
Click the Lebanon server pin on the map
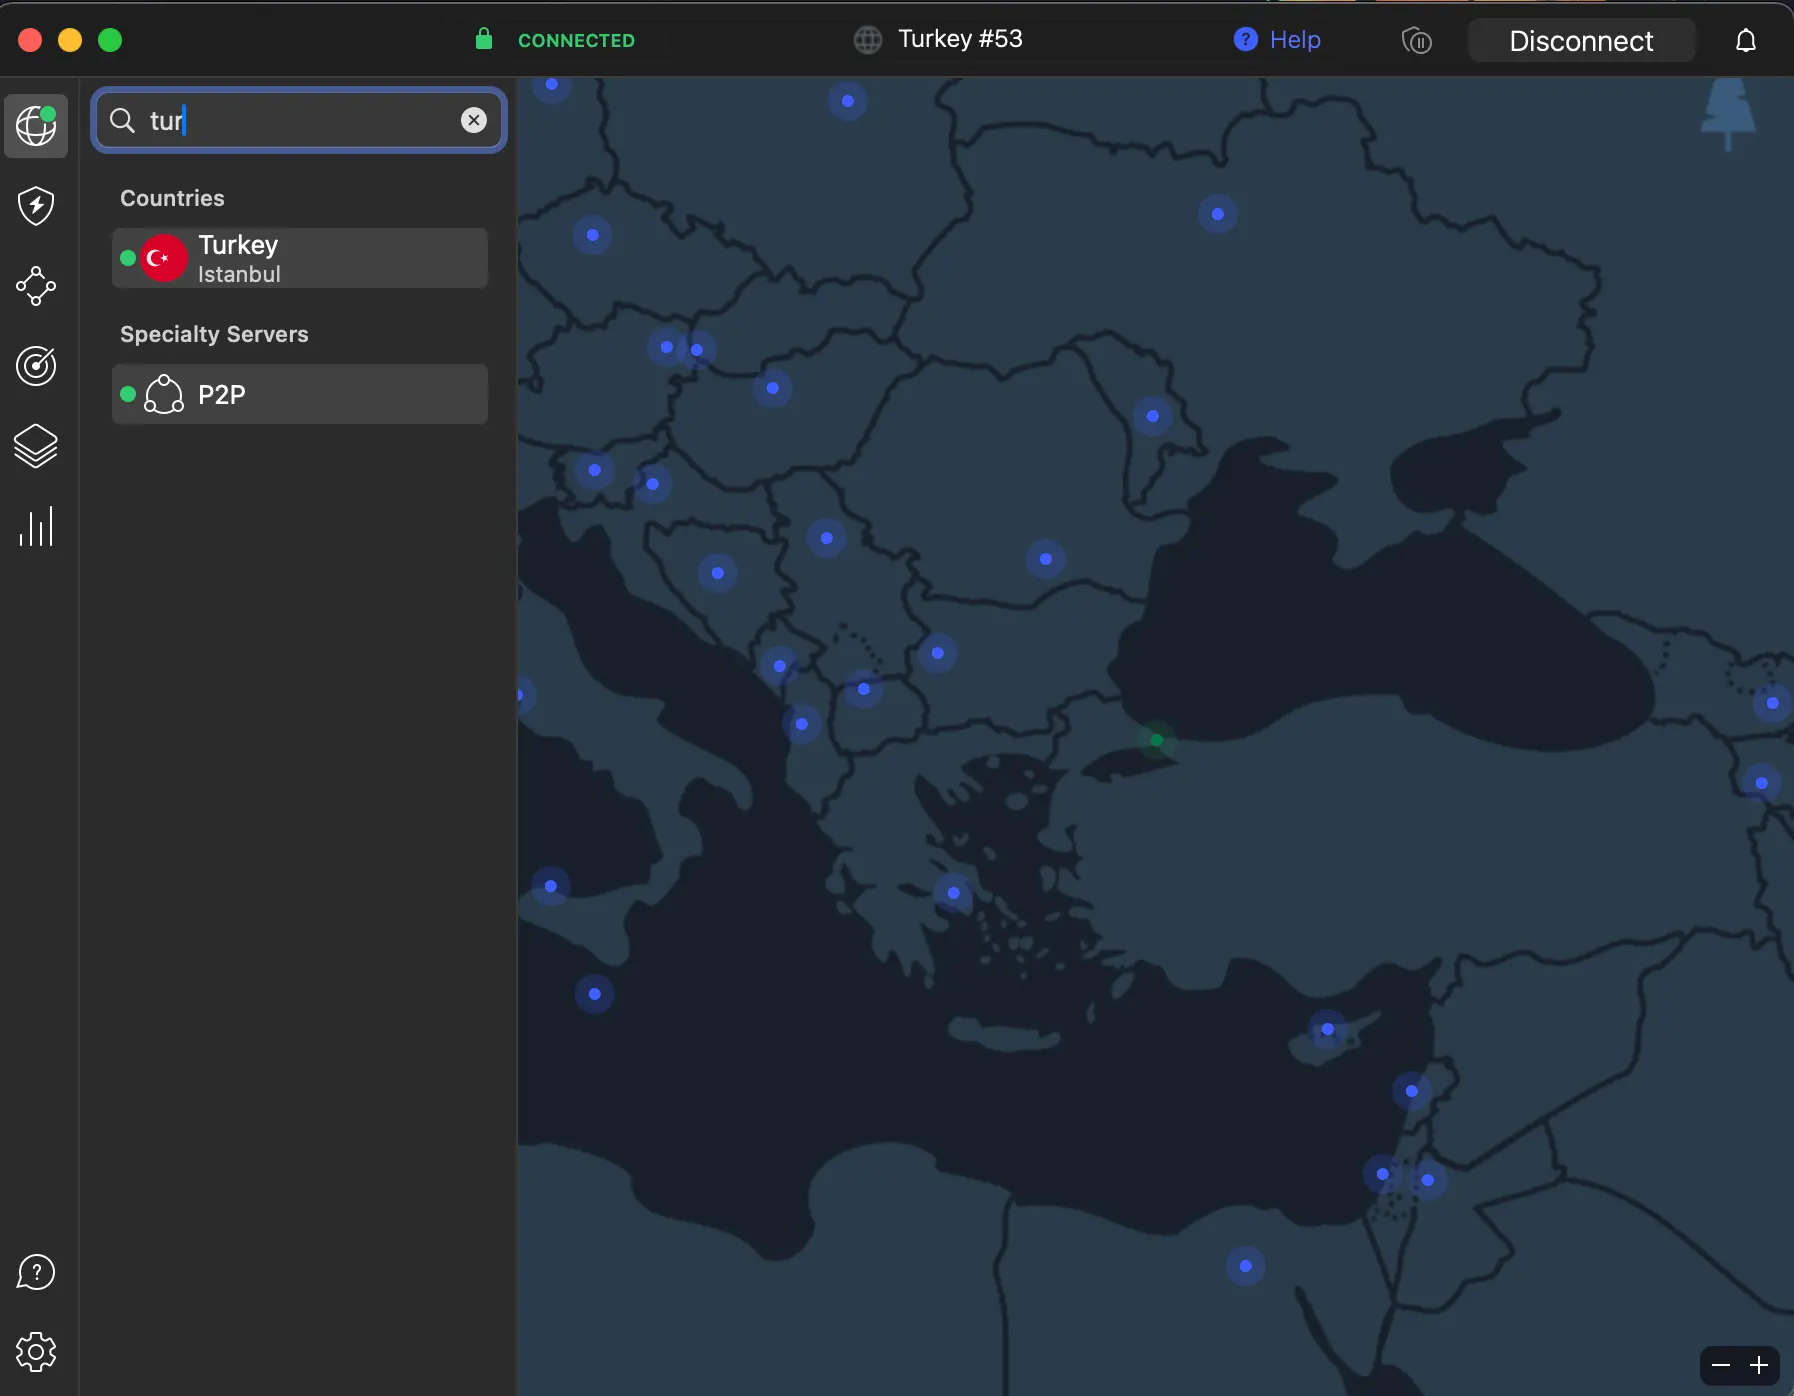tap(1412, 1091)
